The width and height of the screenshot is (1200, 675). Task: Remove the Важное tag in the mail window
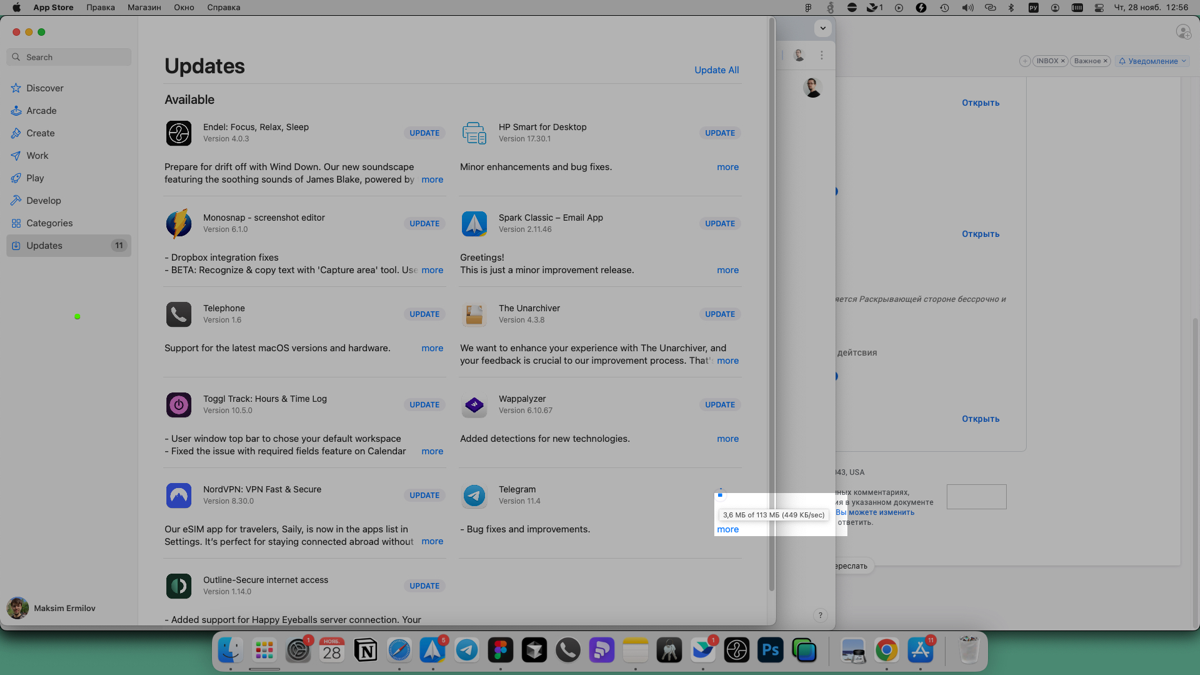(x=1105, y=61)
